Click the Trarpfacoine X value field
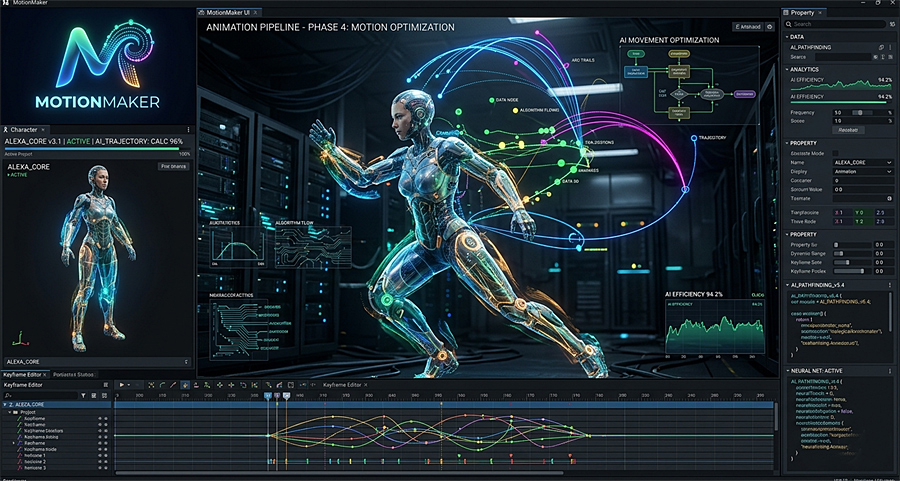Image resolution: width=900 pixels, height=481 pixels. [841, 213]
